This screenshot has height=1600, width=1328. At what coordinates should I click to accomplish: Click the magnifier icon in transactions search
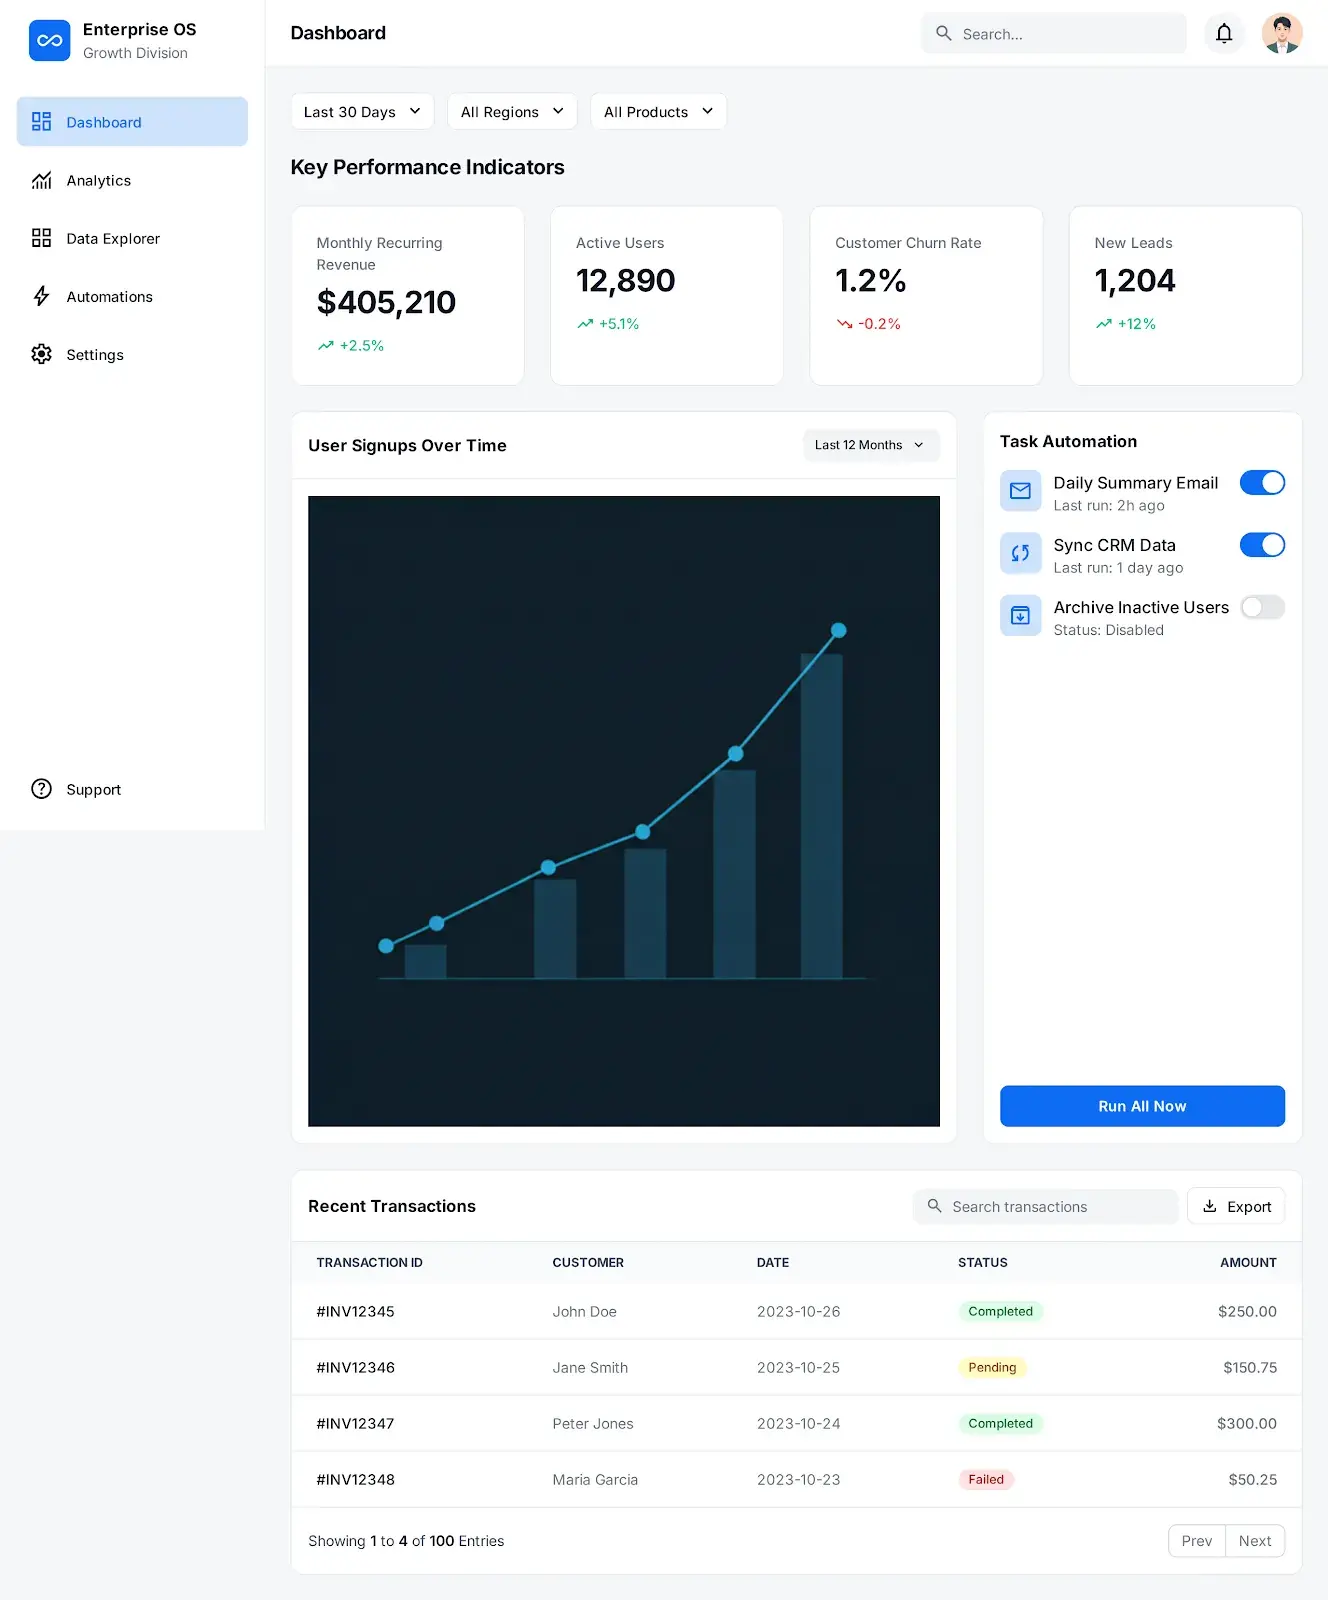(934, 1206)
